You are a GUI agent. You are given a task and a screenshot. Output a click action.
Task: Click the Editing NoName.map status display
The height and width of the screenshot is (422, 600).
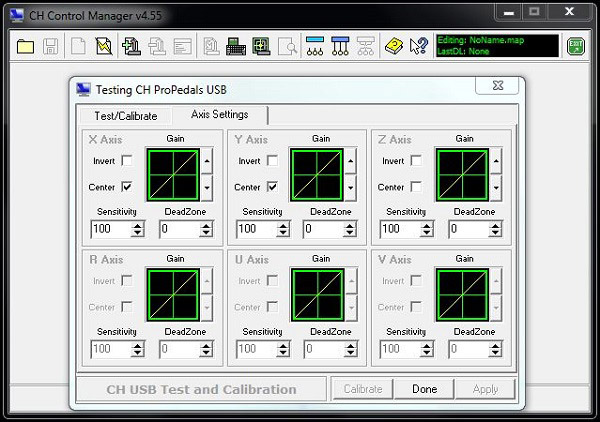497,46
